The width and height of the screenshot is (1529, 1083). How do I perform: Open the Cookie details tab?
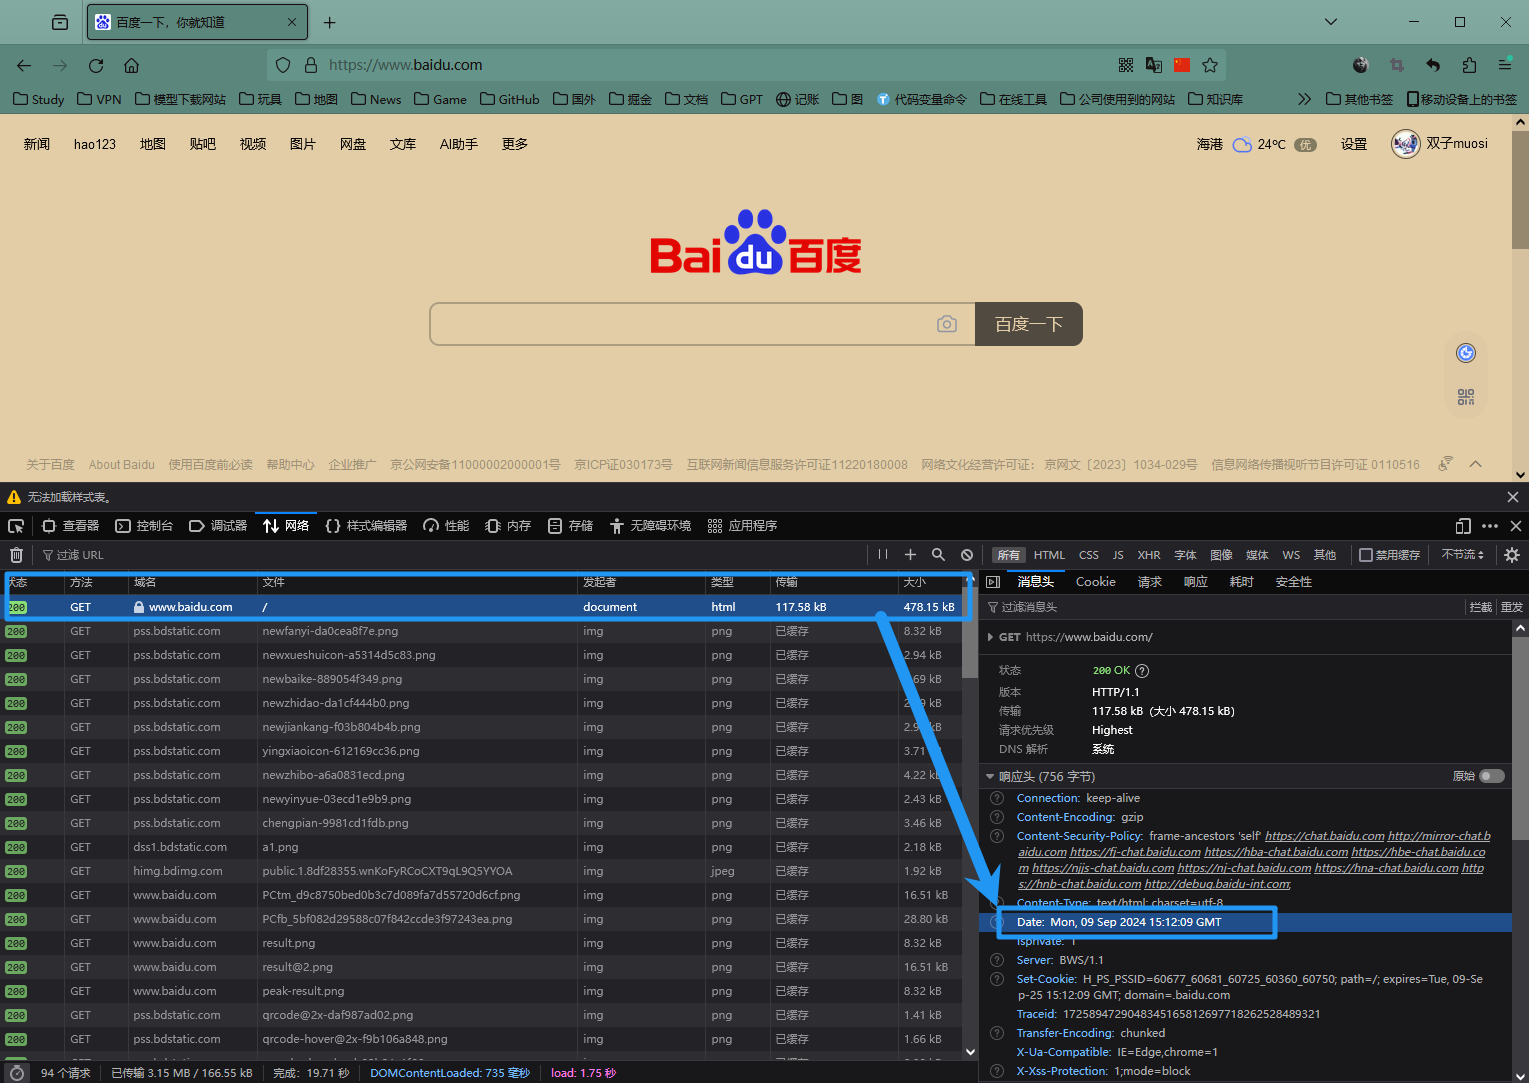pyautogui.click(x=1096, y=582)
